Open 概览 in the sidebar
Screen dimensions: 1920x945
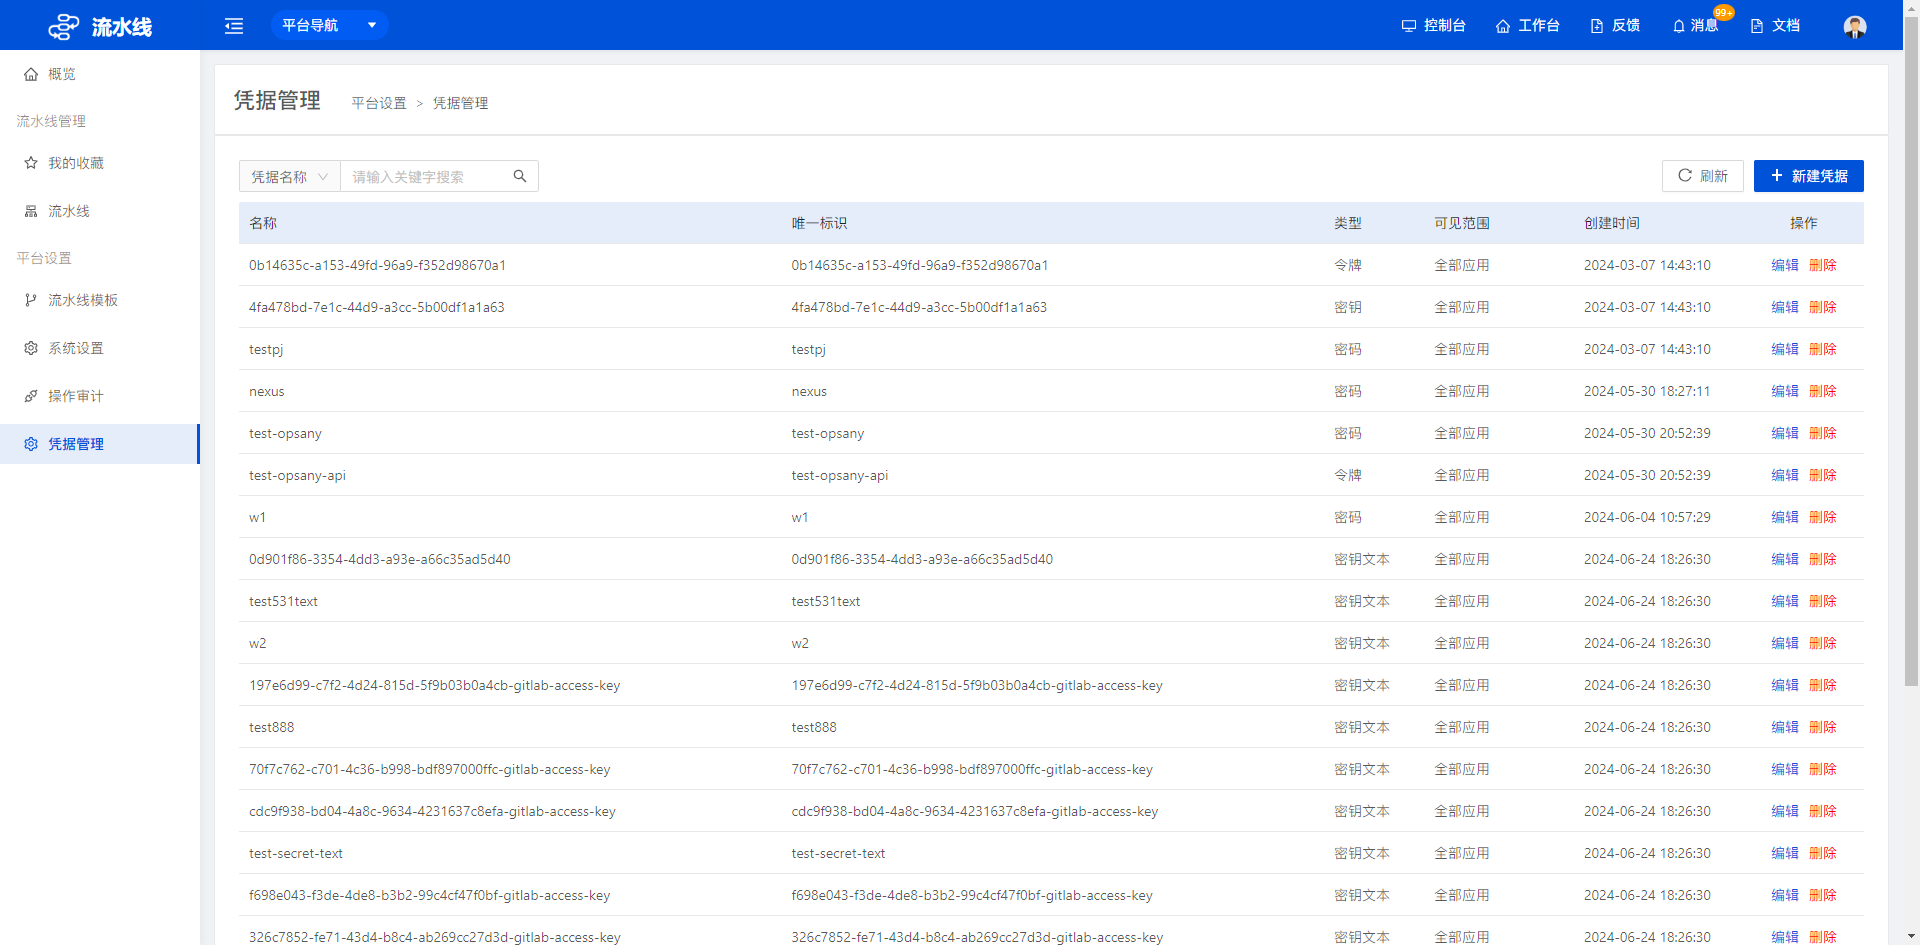(100, 74)
